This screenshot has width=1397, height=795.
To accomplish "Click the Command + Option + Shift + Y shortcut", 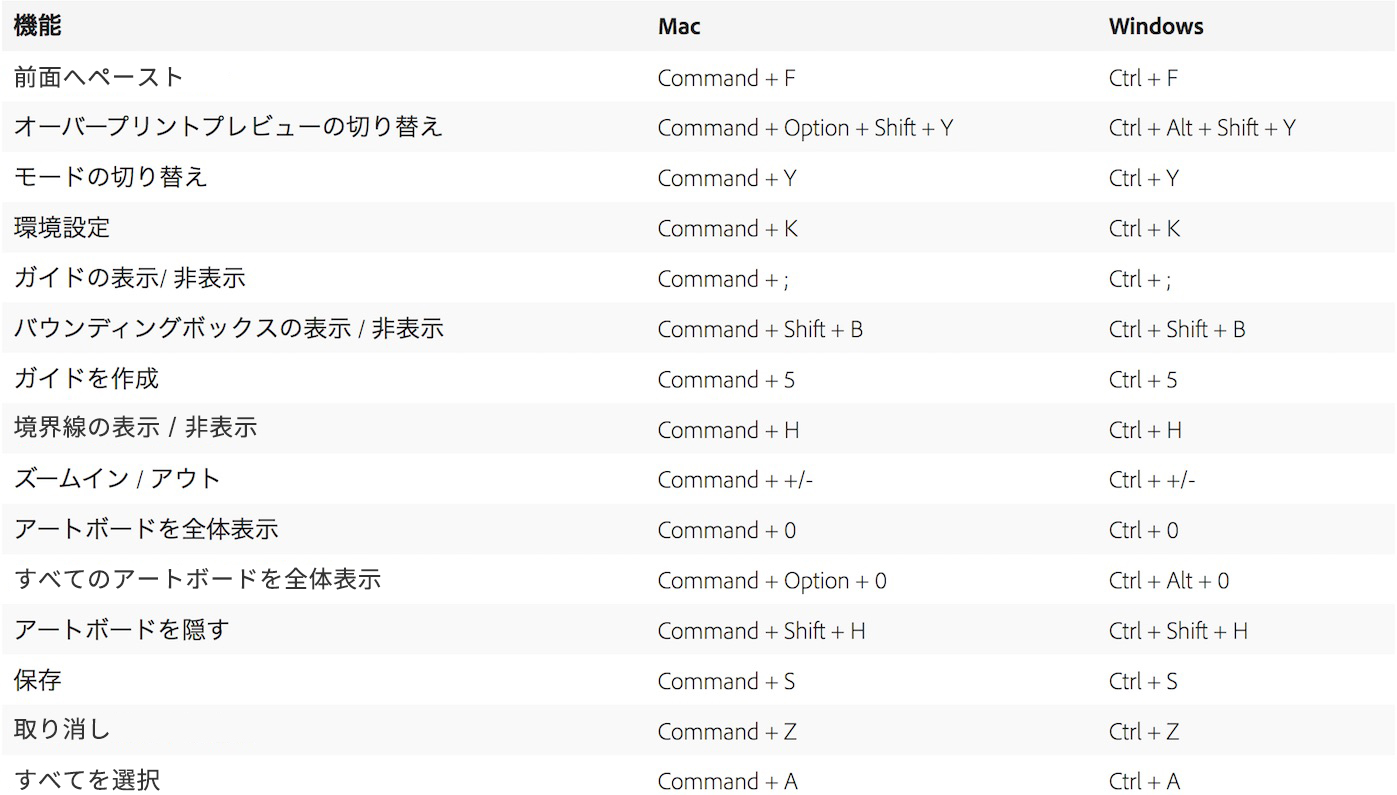I will pos(805,128).
